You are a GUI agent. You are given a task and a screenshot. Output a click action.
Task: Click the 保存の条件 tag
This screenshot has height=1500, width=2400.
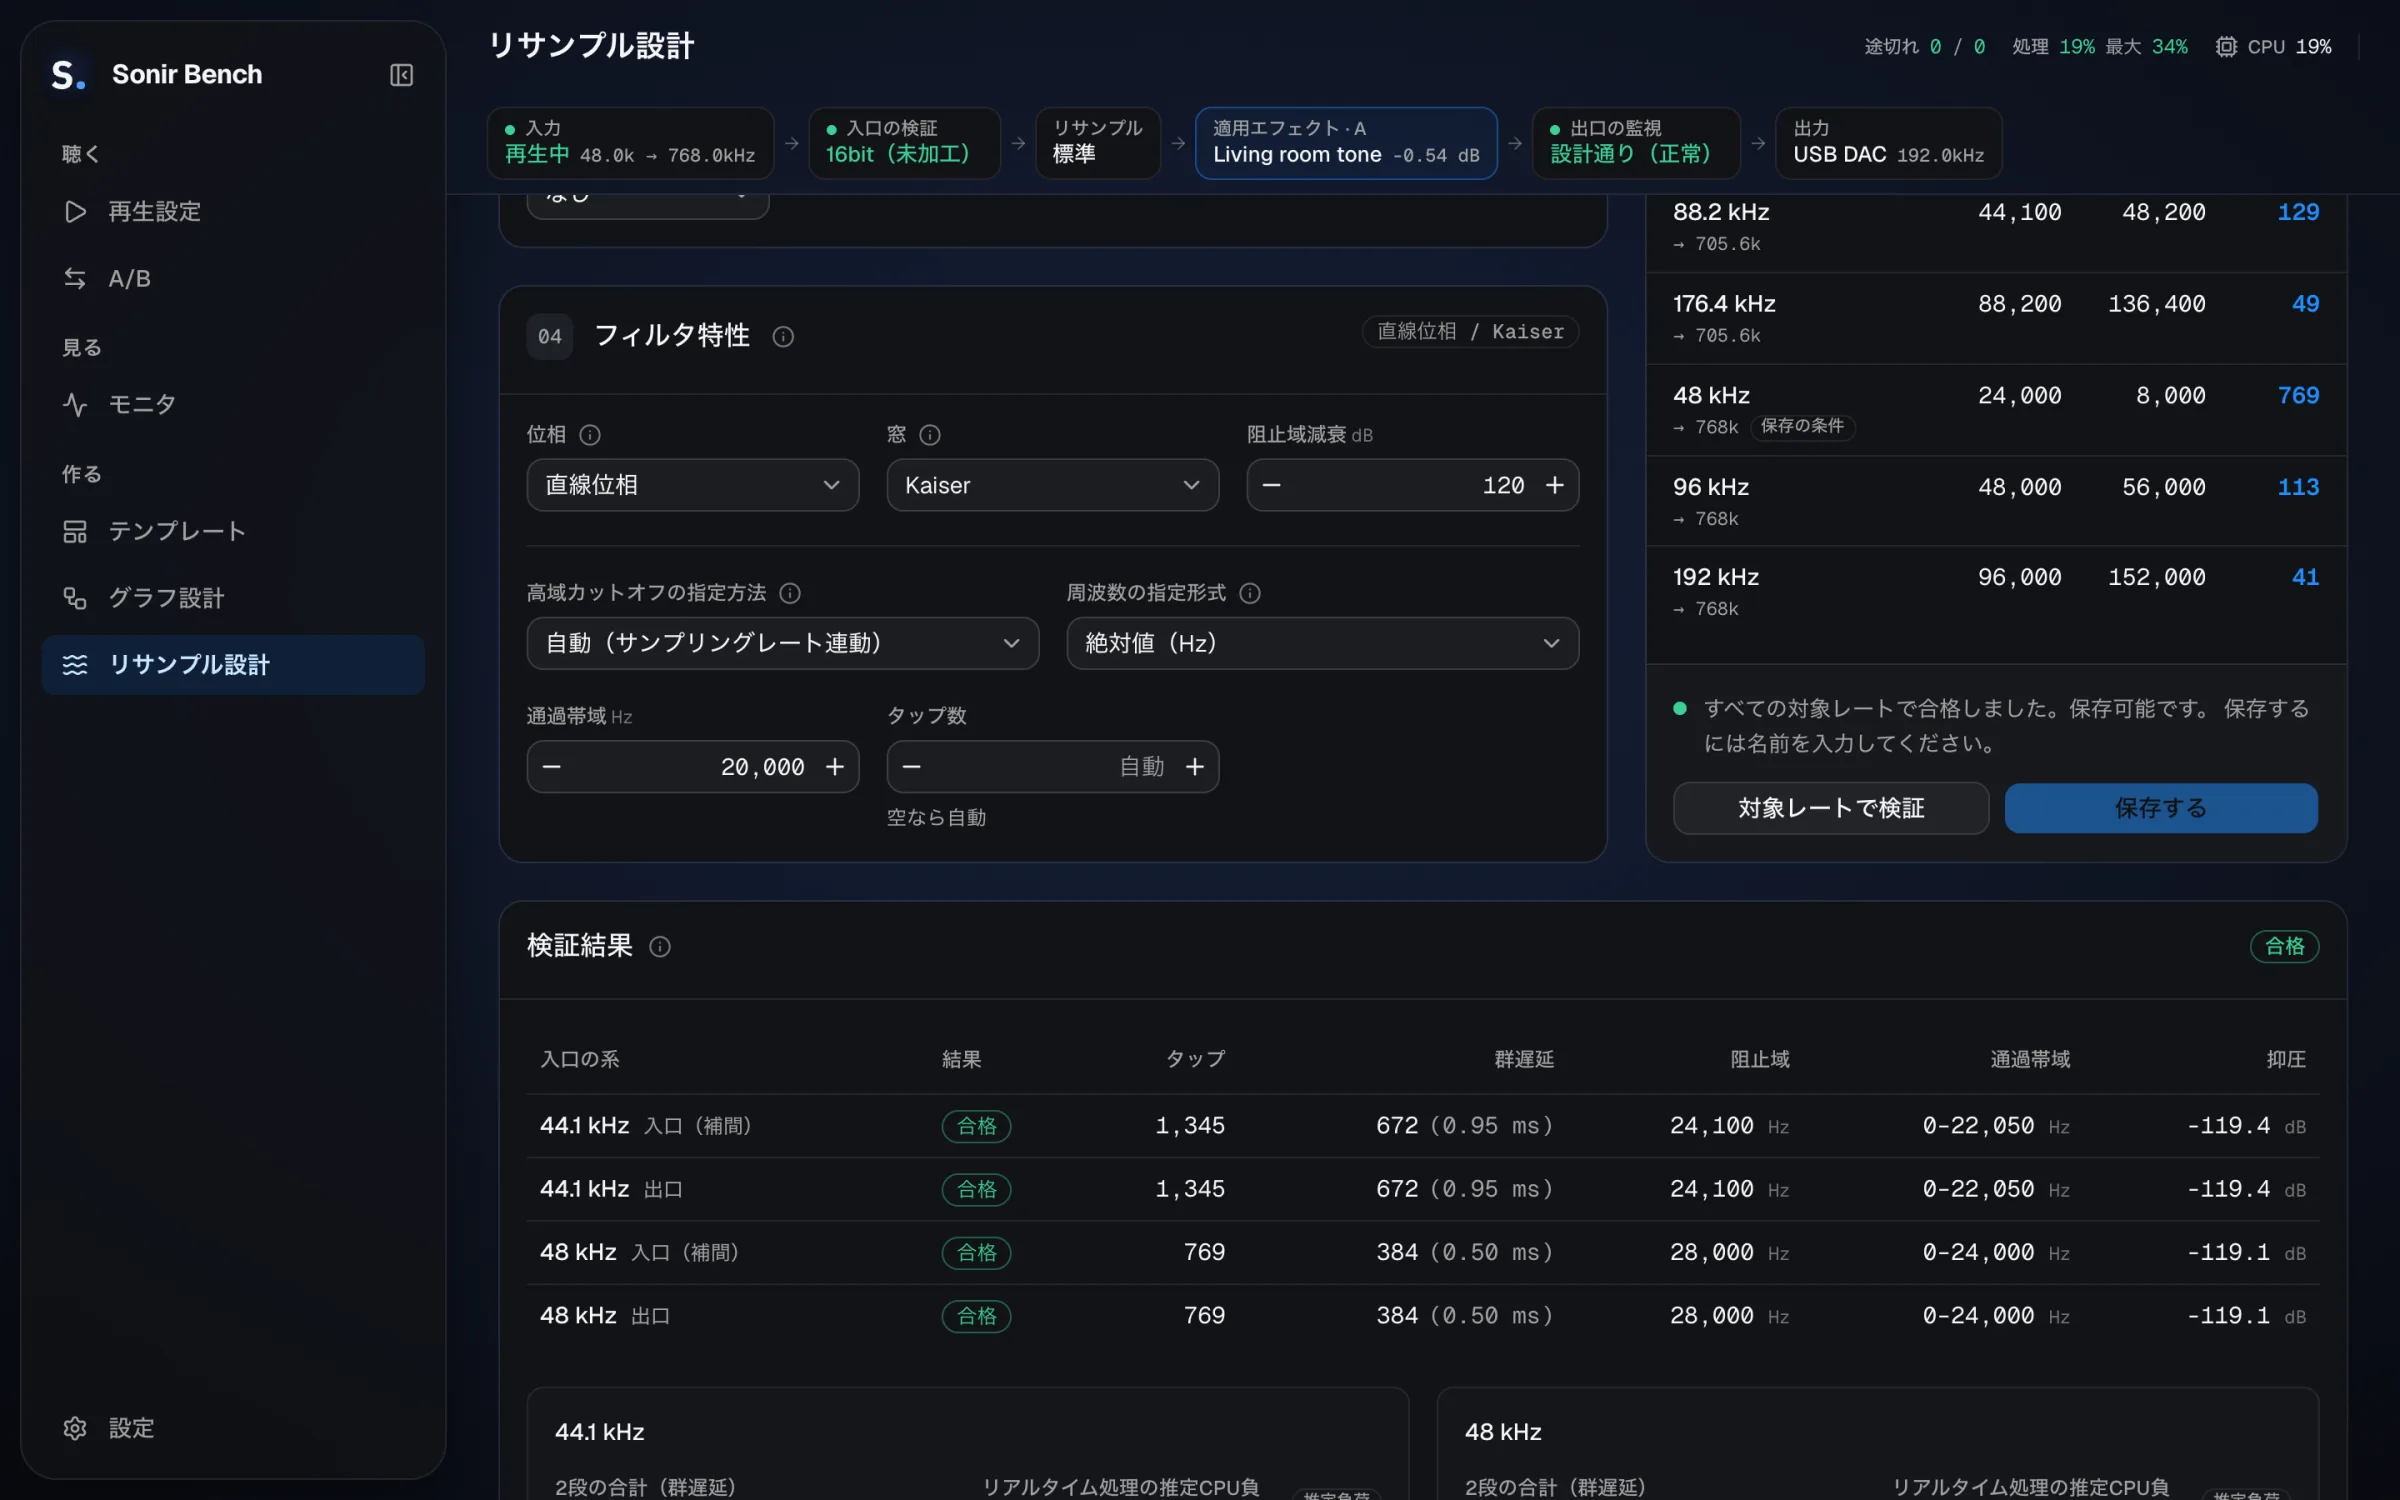[x=1802, y=427]
